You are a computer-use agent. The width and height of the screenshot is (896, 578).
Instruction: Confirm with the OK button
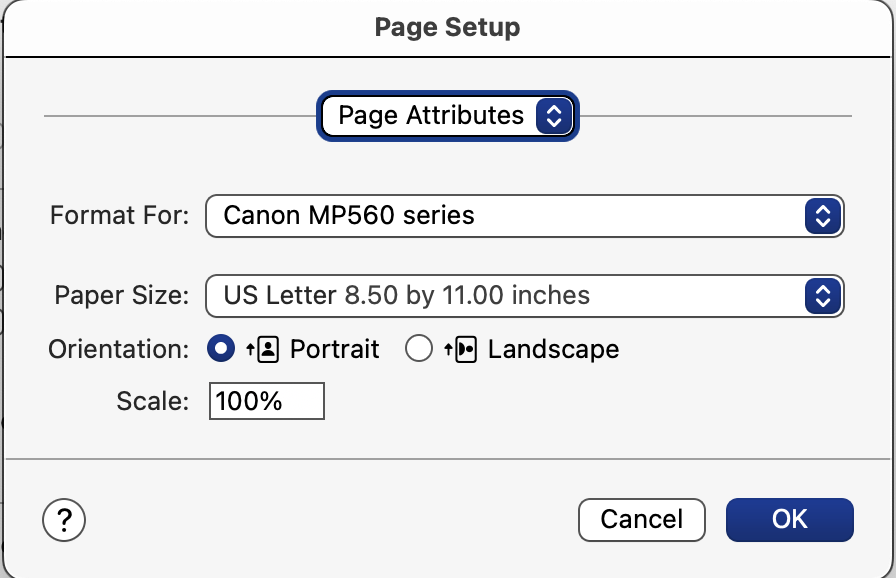[x=790, y=520]
